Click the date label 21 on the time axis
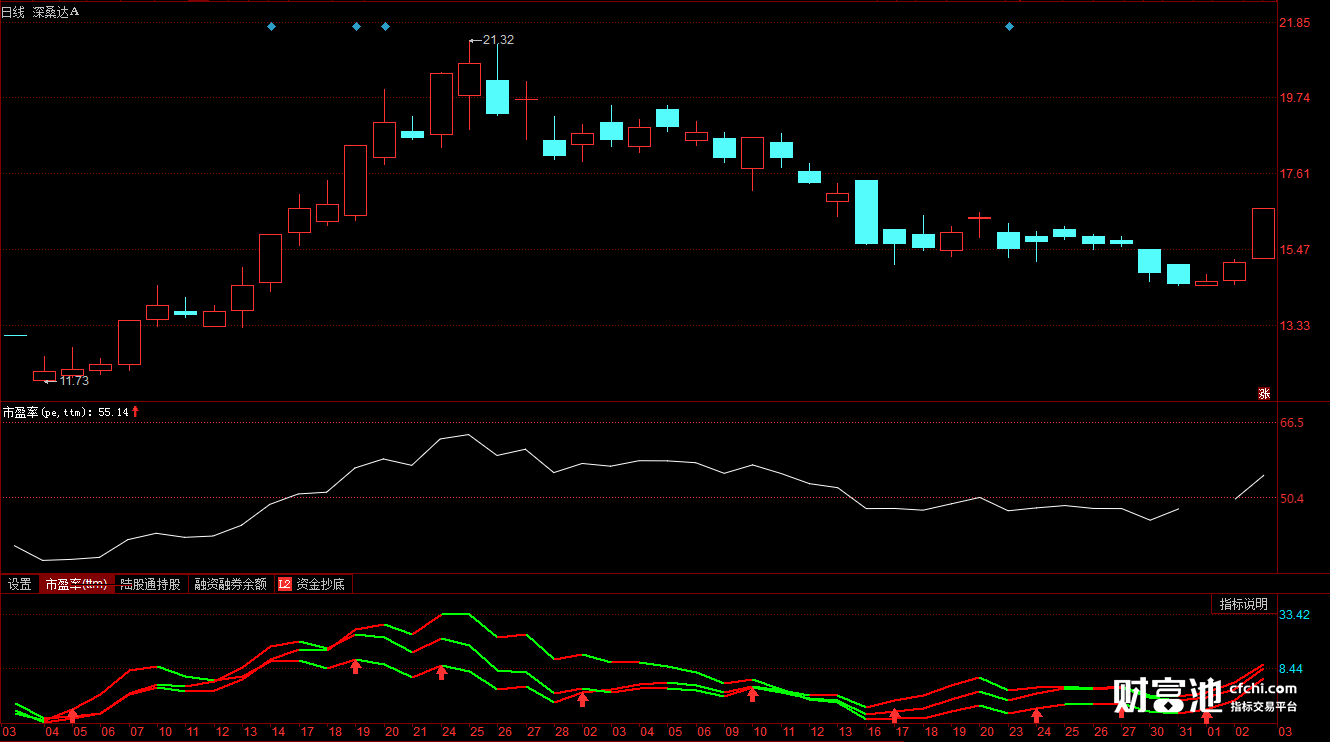 point(420,732)
